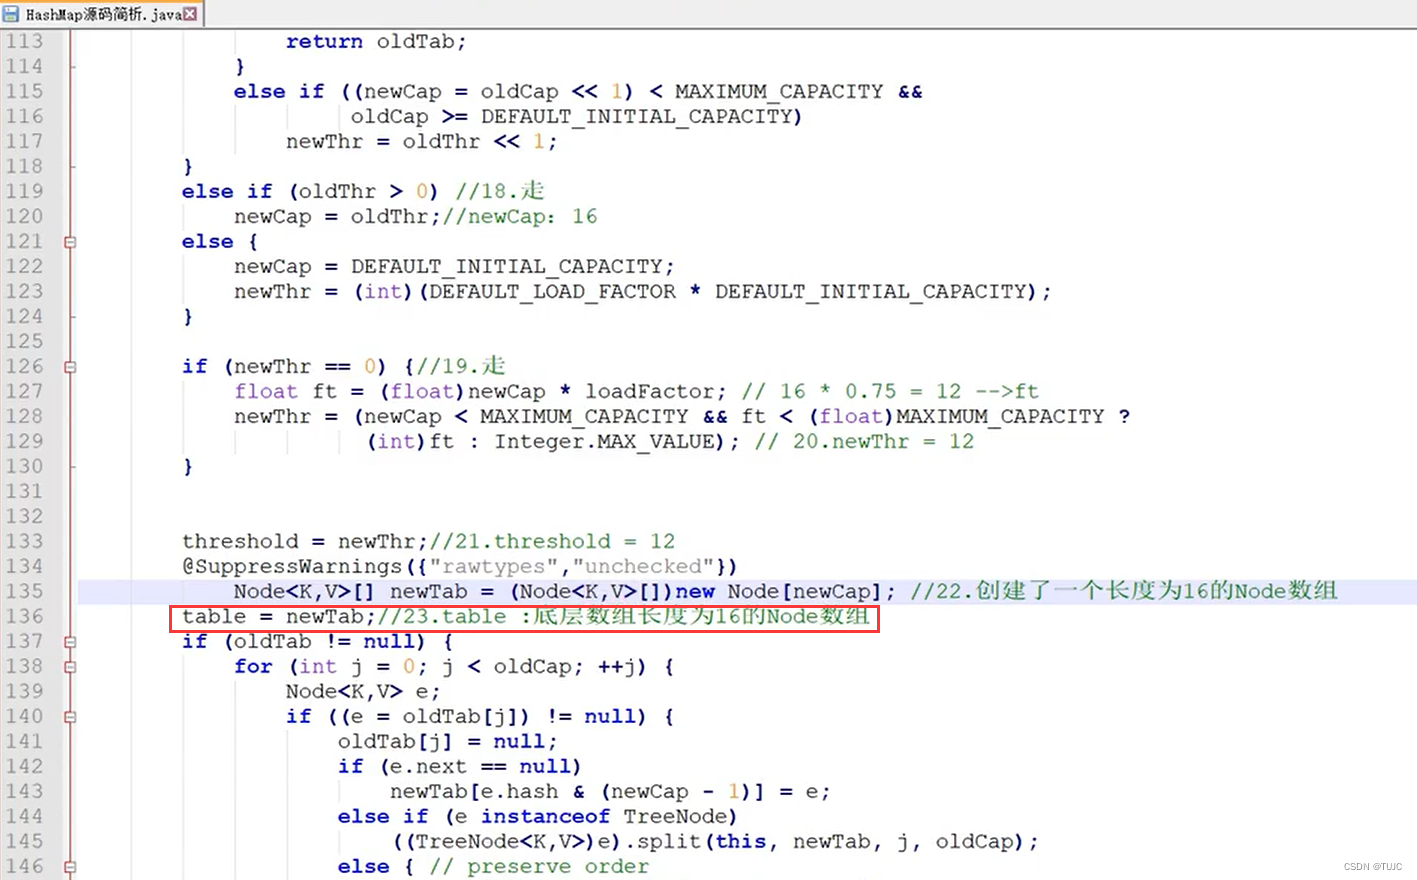
Task: Click 'newCap = DEFAULT_INITIAL_CAPACITY;' on line 122
Action: tap(454, 267)
